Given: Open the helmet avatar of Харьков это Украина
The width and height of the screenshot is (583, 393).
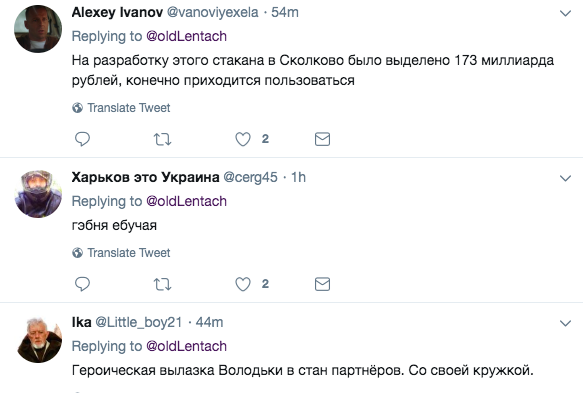Looking at the screenshot, I should point(38,194).
